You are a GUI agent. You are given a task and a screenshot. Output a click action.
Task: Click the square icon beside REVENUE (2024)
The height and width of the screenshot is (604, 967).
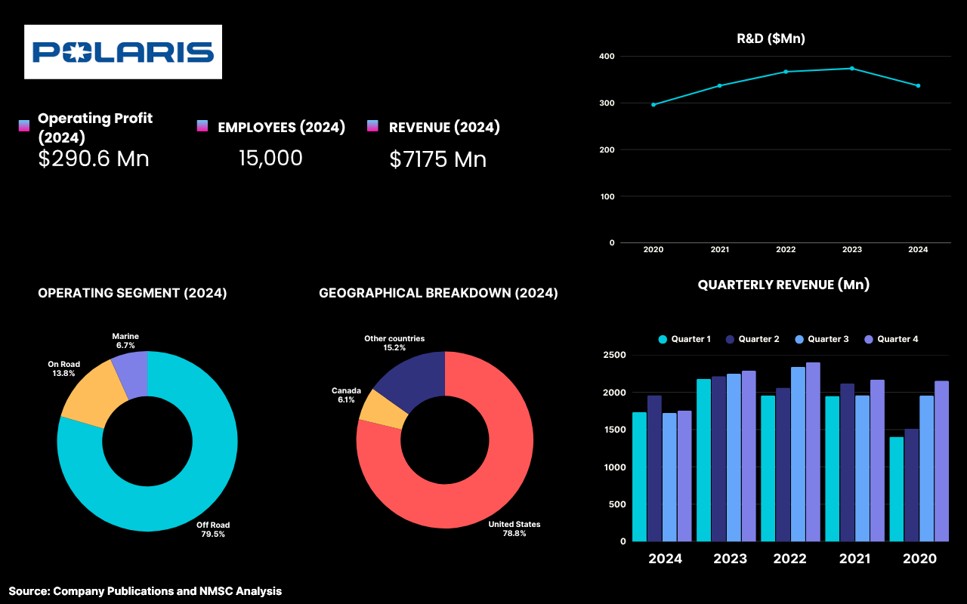[373, 126]
